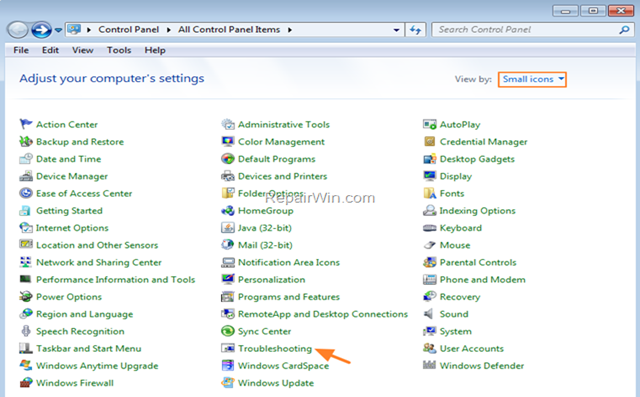Click the Device Manager icon

(x=26, y=176)
